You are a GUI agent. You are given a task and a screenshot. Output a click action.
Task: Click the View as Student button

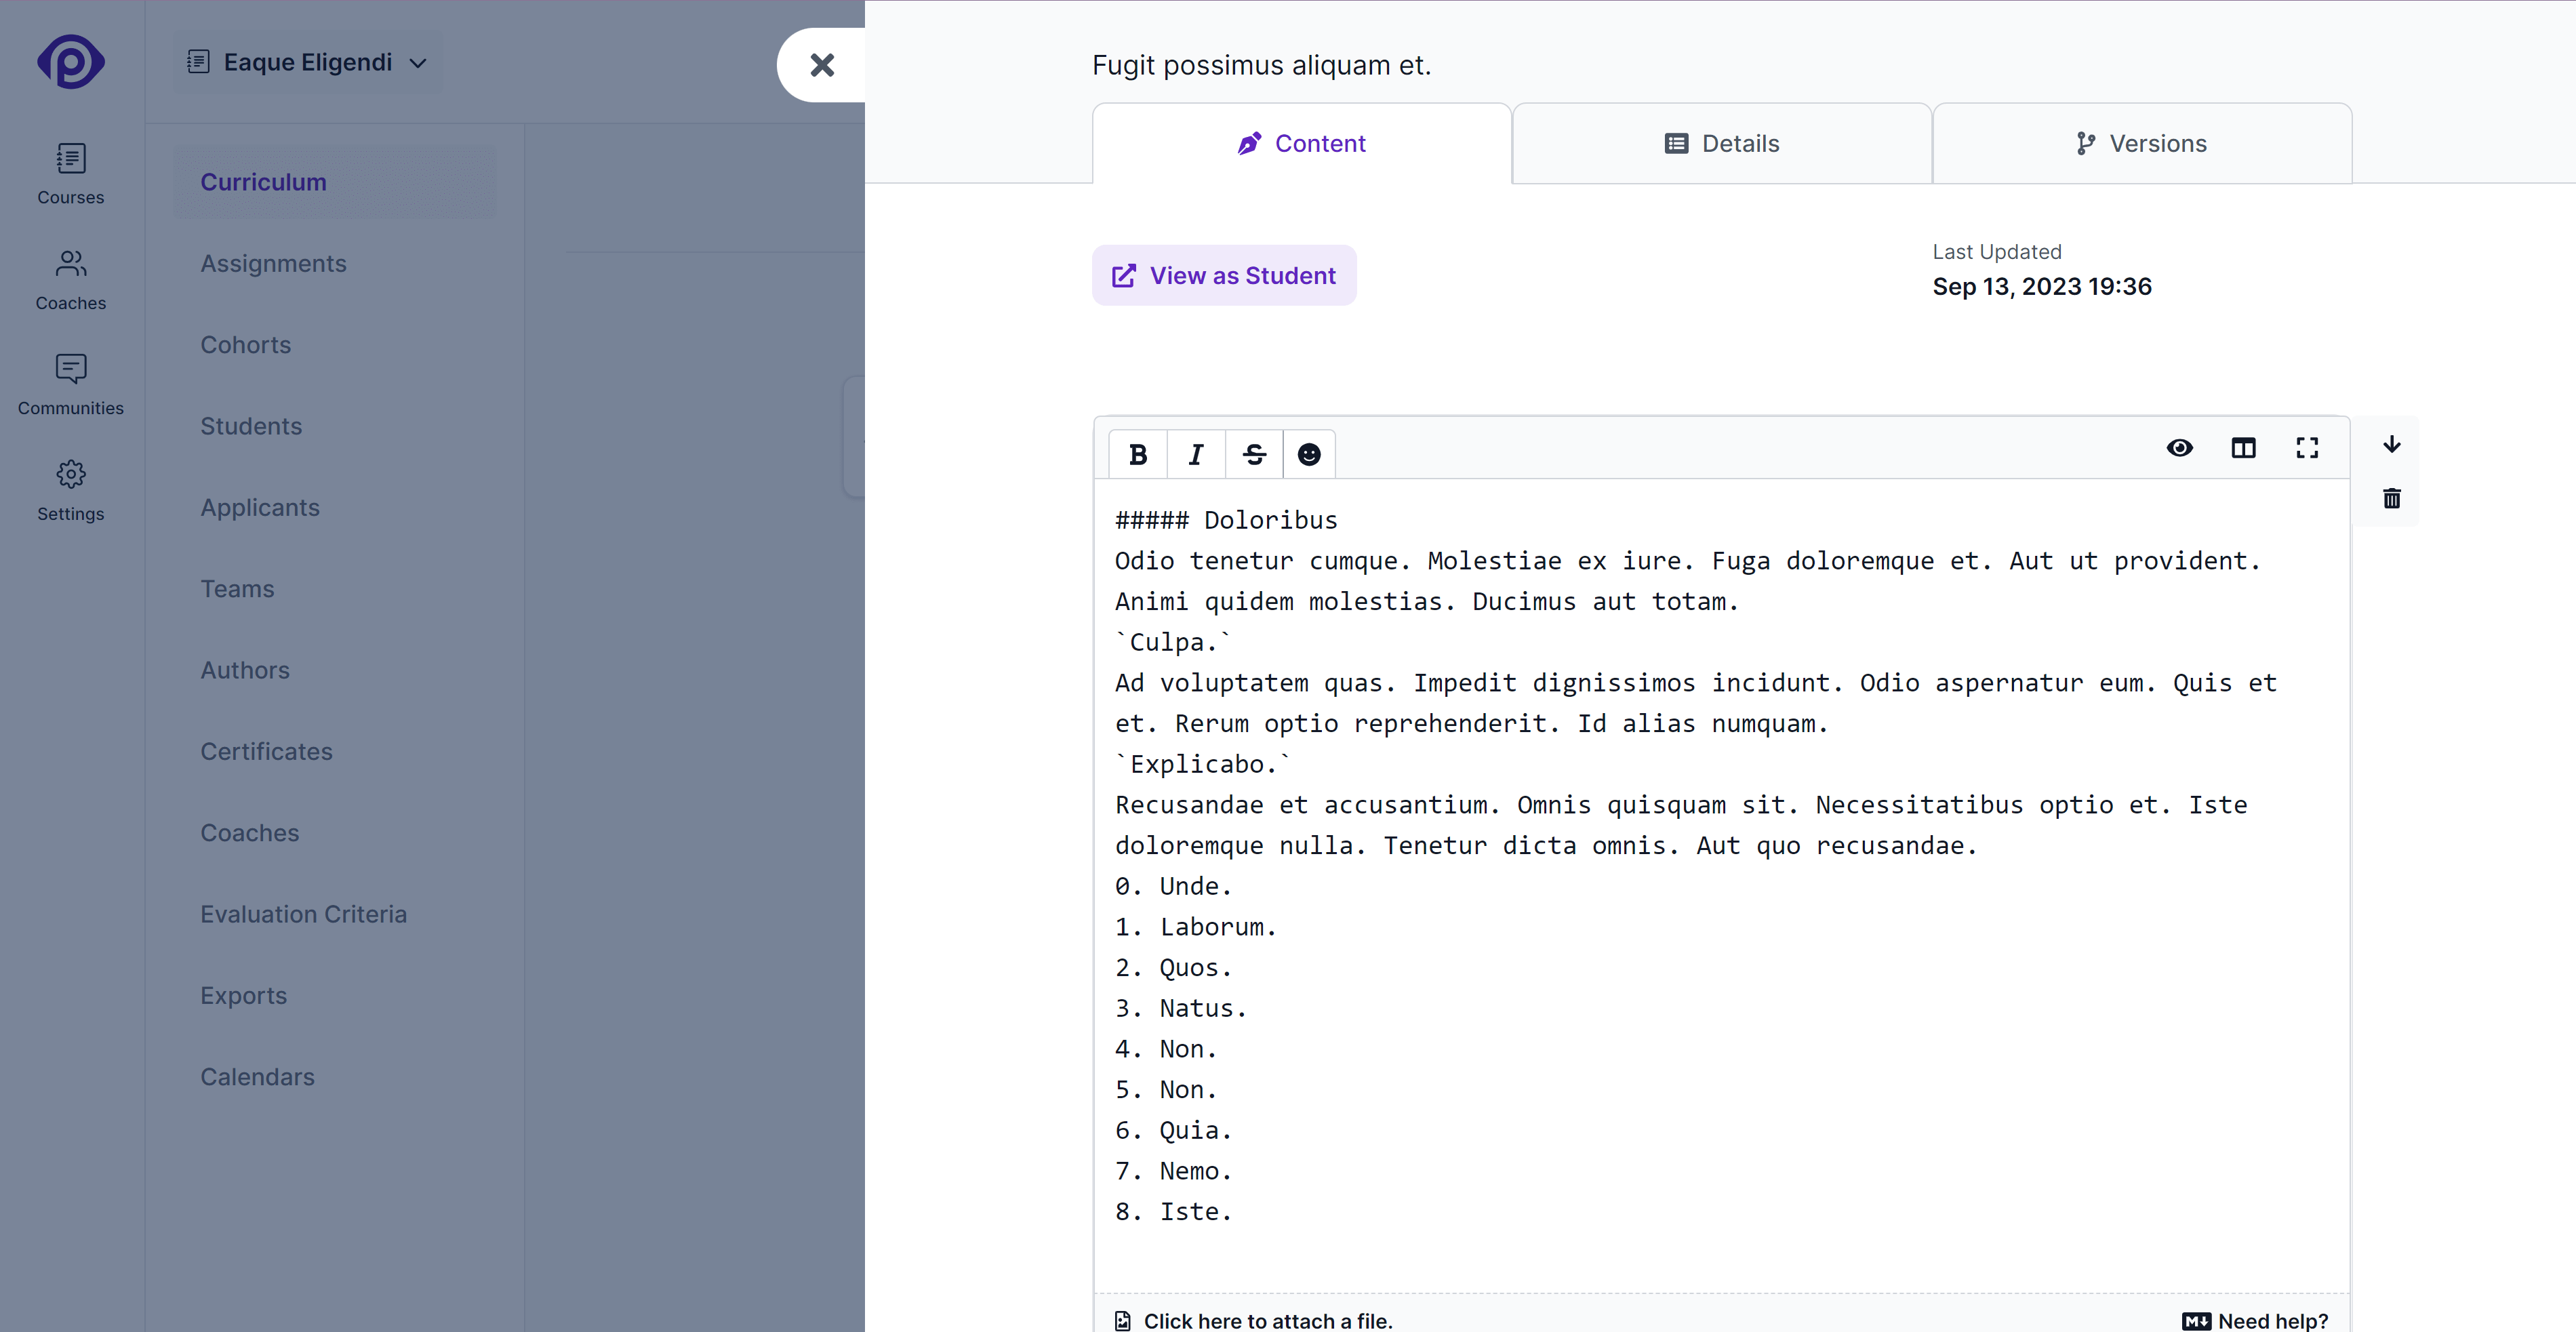tap(1224, 275)
